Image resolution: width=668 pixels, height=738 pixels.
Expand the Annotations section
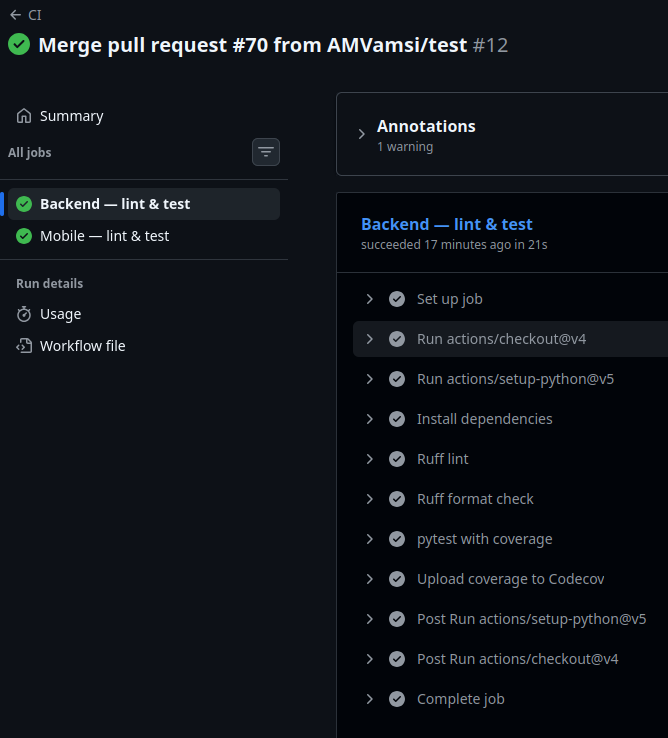pos(362,134)
